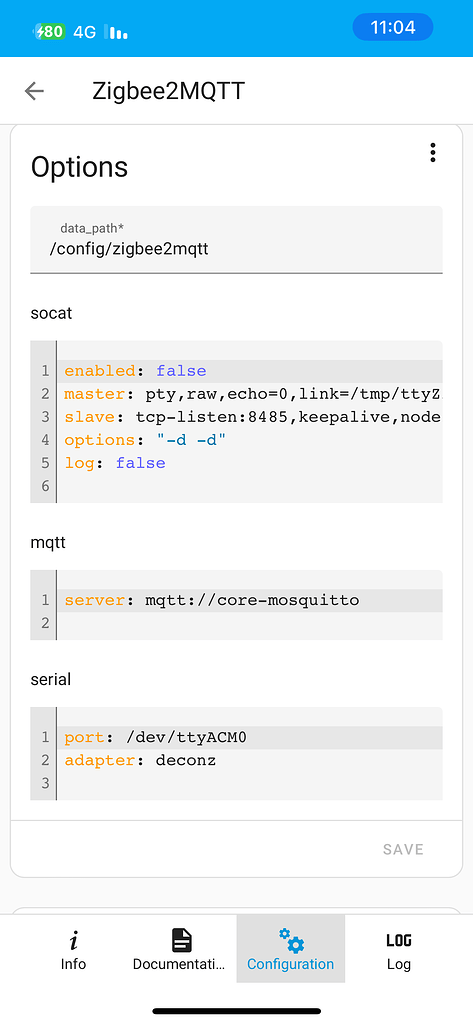This screenshot has height=1024, width=473.
Task: Click the SAVE button
Action: point(403,849)
